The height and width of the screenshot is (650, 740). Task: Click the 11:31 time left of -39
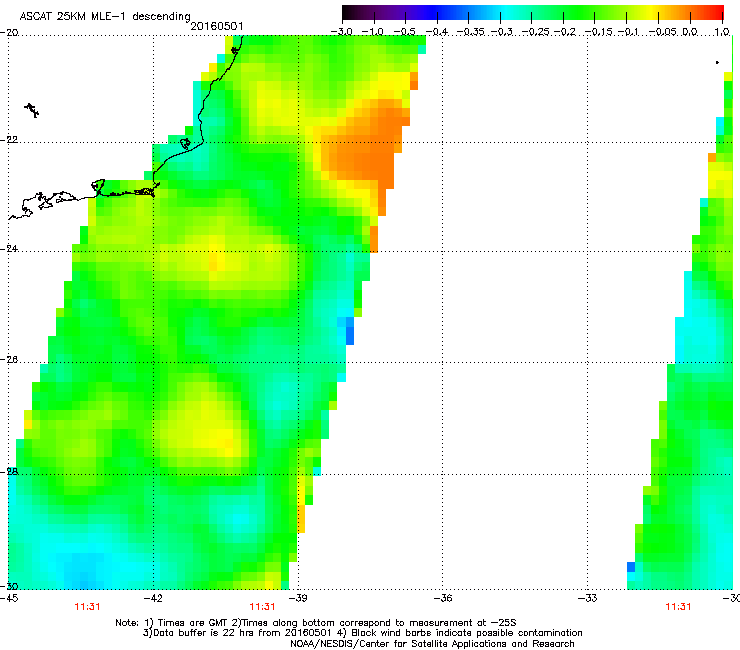coord(262,607)
